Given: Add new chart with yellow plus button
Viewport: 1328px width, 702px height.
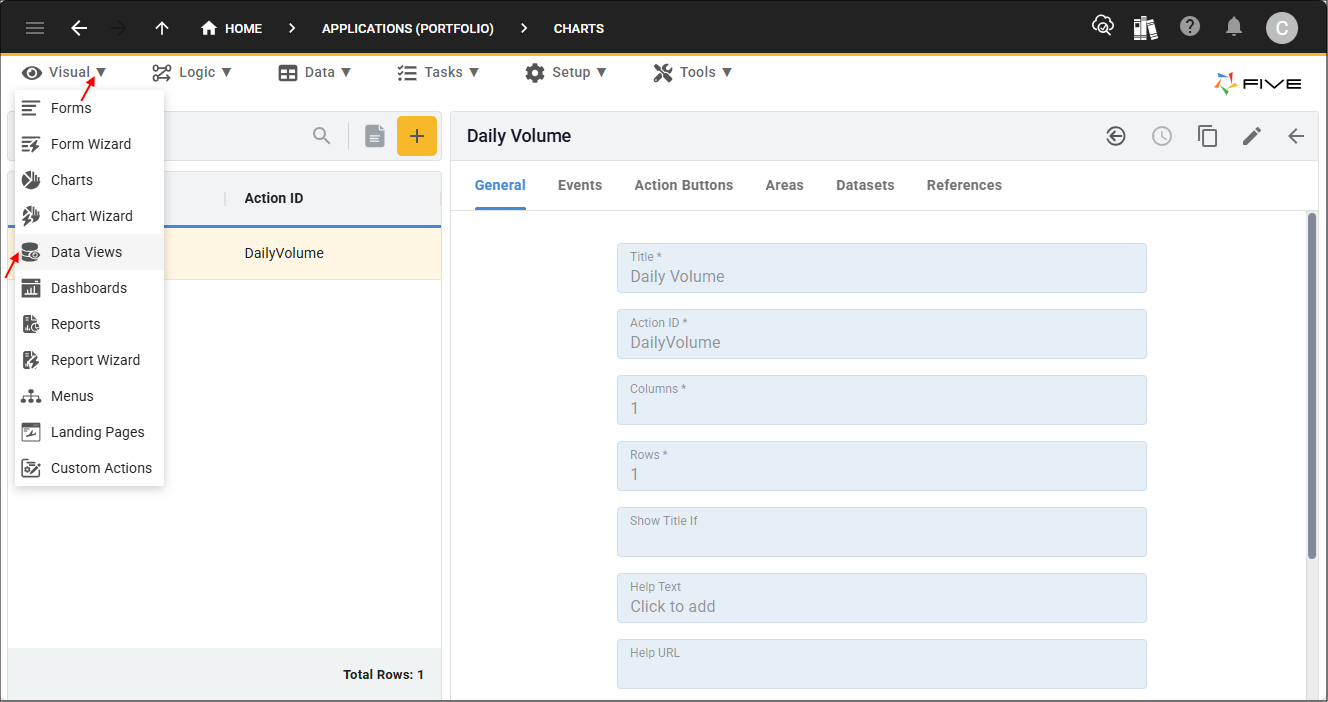Looking at the screenshot, I should [x=417, y=136].
